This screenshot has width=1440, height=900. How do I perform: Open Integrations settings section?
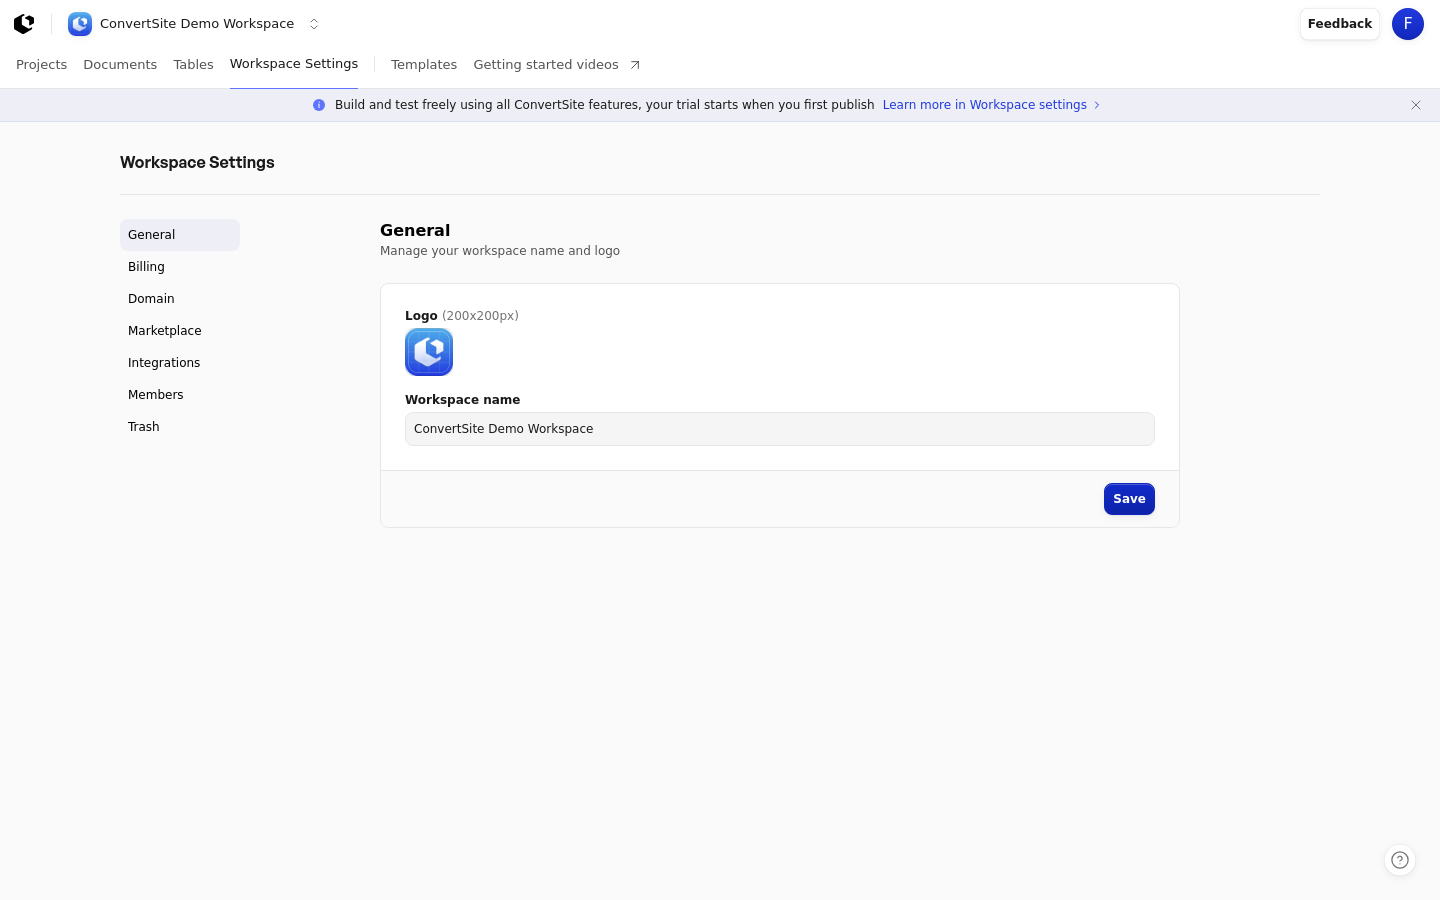[180, 363]
